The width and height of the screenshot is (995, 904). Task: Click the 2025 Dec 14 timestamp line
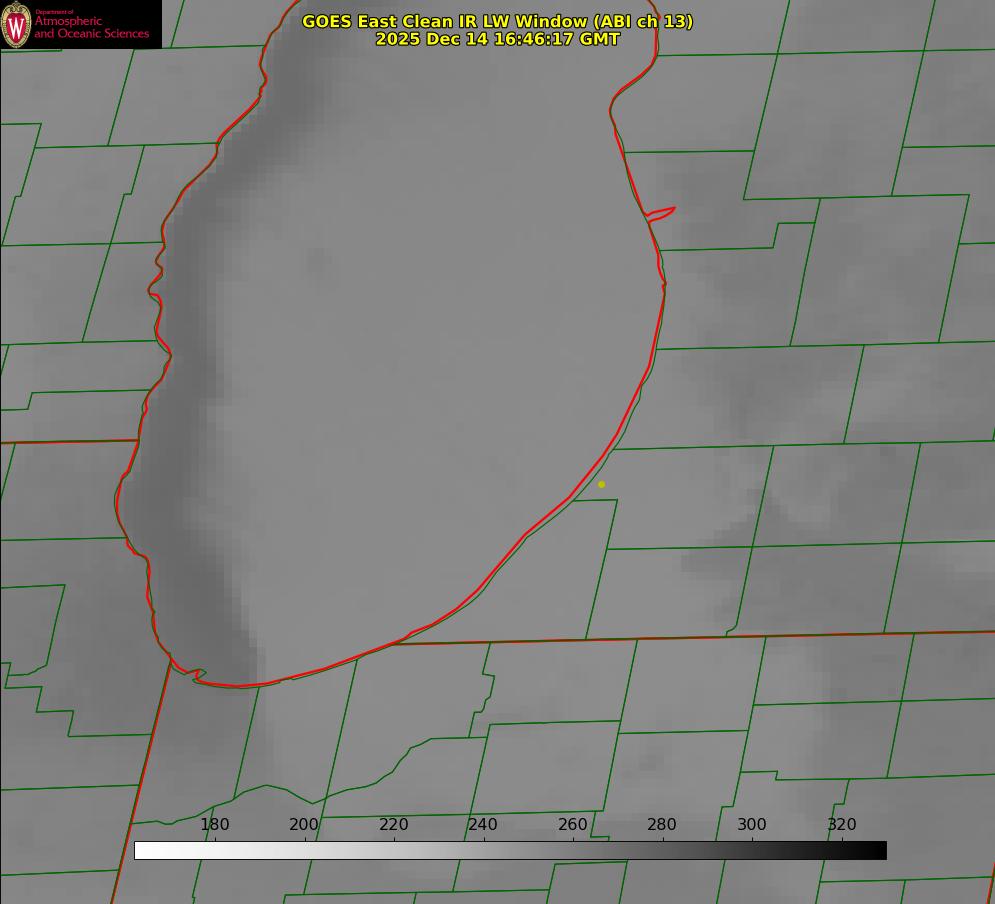pos(497,39)
